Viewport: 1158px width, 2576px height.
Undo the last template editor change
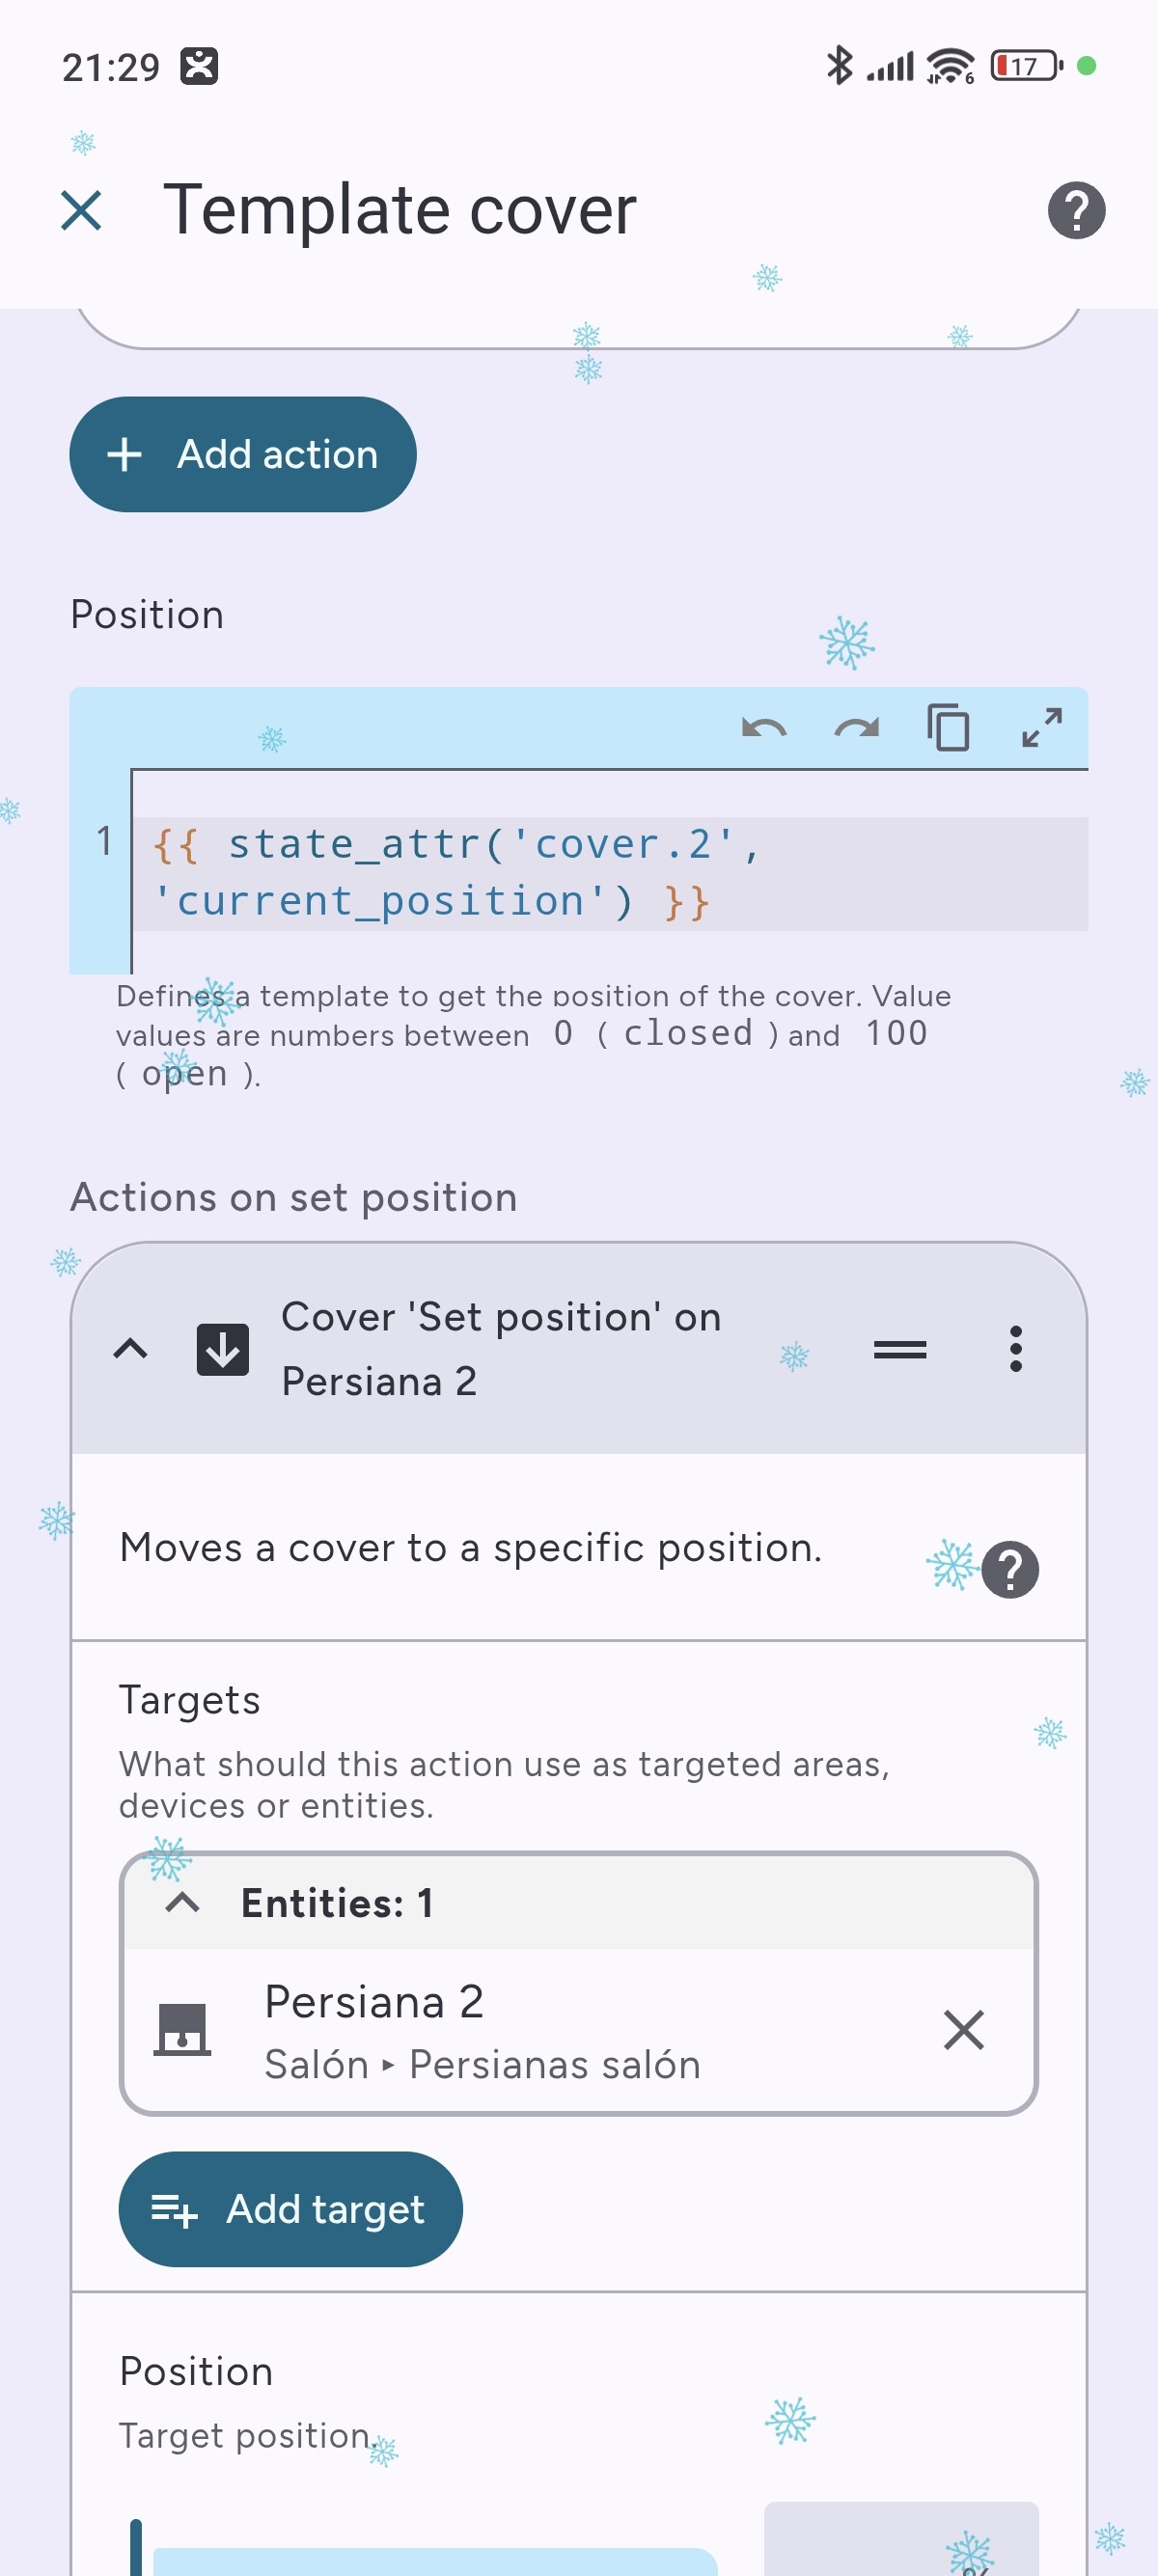[764, 727]
